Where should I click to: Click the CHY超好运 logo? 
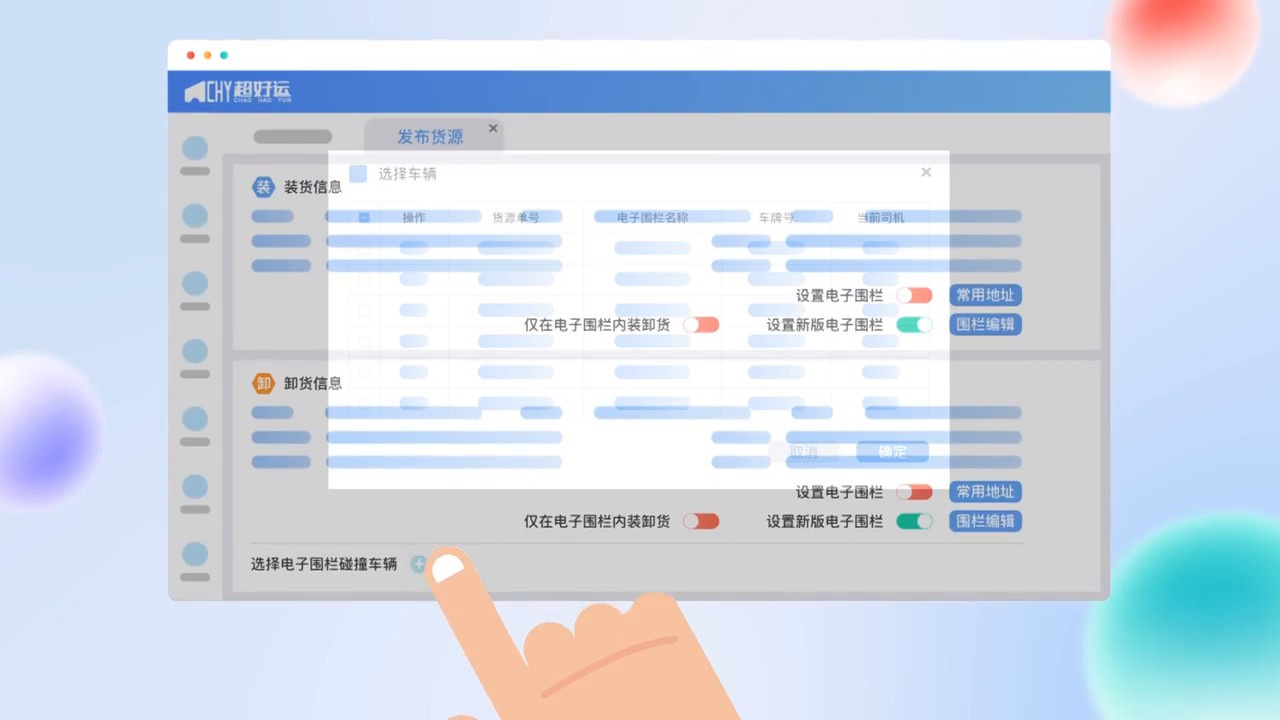pos(237,92)
